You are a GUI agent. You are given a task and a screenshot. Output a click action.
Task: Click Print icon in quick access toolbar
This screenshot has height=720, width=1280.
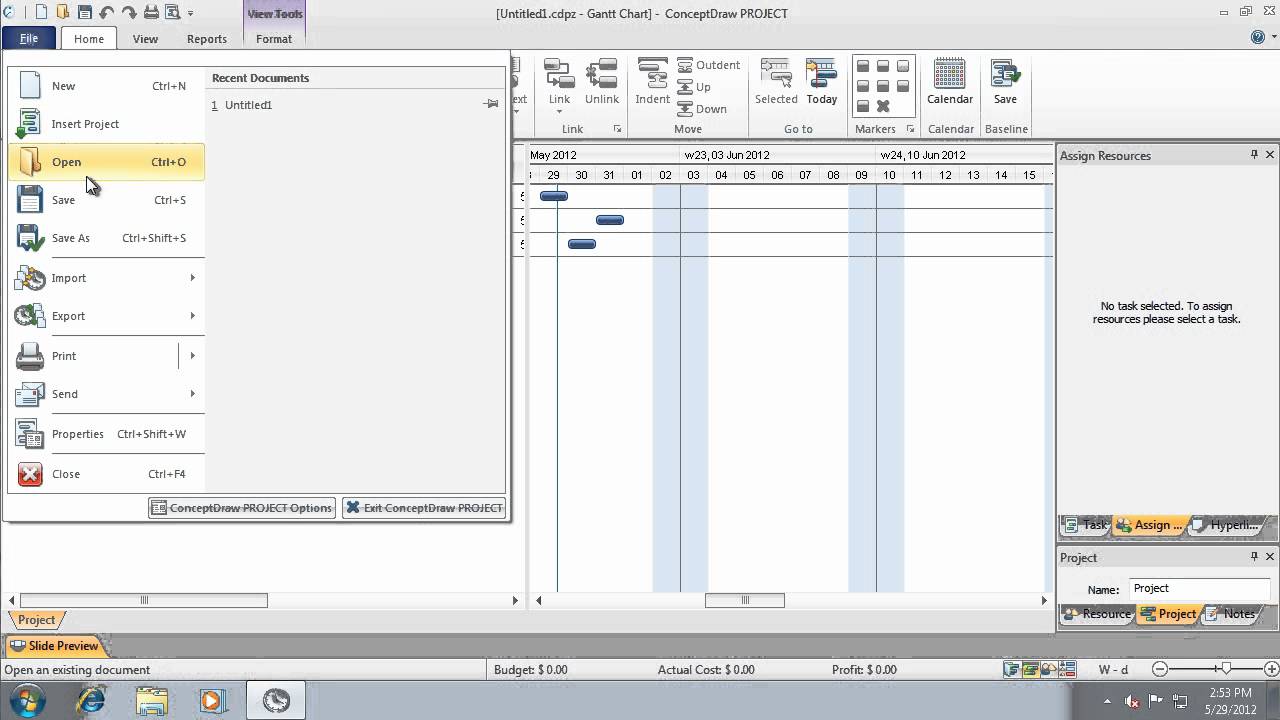pyautogui.click(x=151, y=13)
